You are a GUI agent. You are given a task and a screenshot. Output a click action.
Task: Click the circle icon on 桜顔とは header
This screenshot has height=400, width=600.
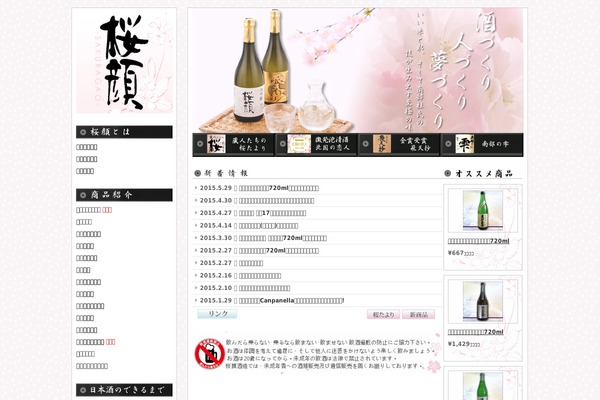pos(83,132)
